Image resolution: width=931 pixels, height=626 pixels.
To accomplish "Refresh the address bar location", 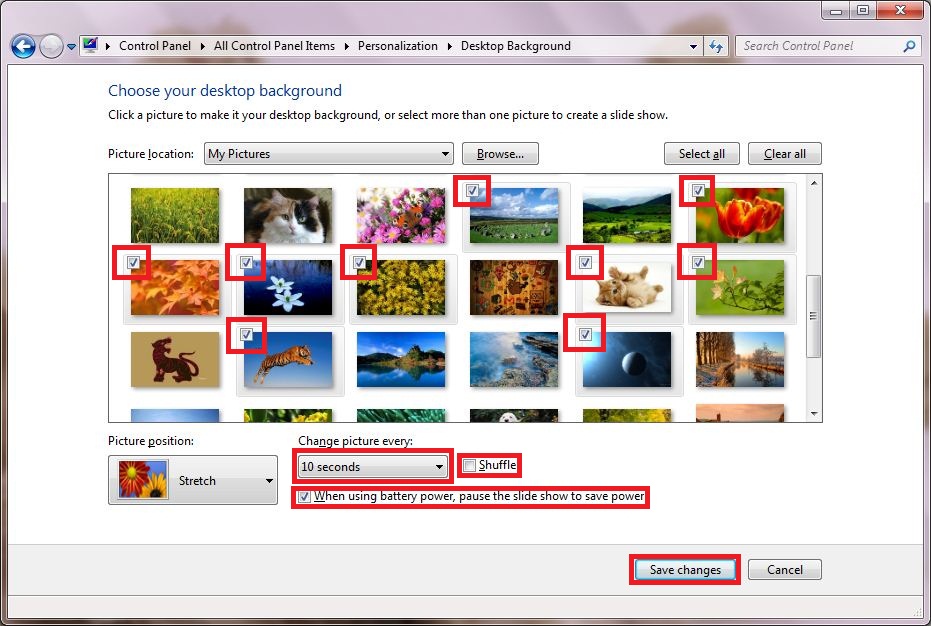I will tap(716, 46).
